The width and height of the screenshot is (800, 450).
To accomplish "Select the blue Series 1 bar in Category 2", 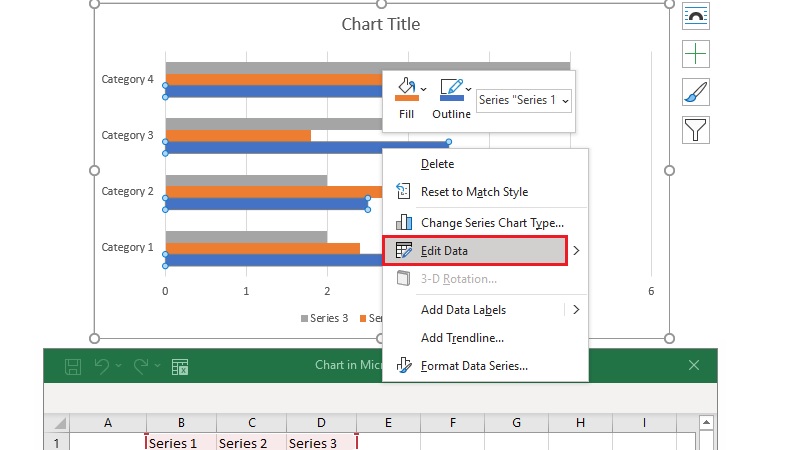I will tap(267, 204).
